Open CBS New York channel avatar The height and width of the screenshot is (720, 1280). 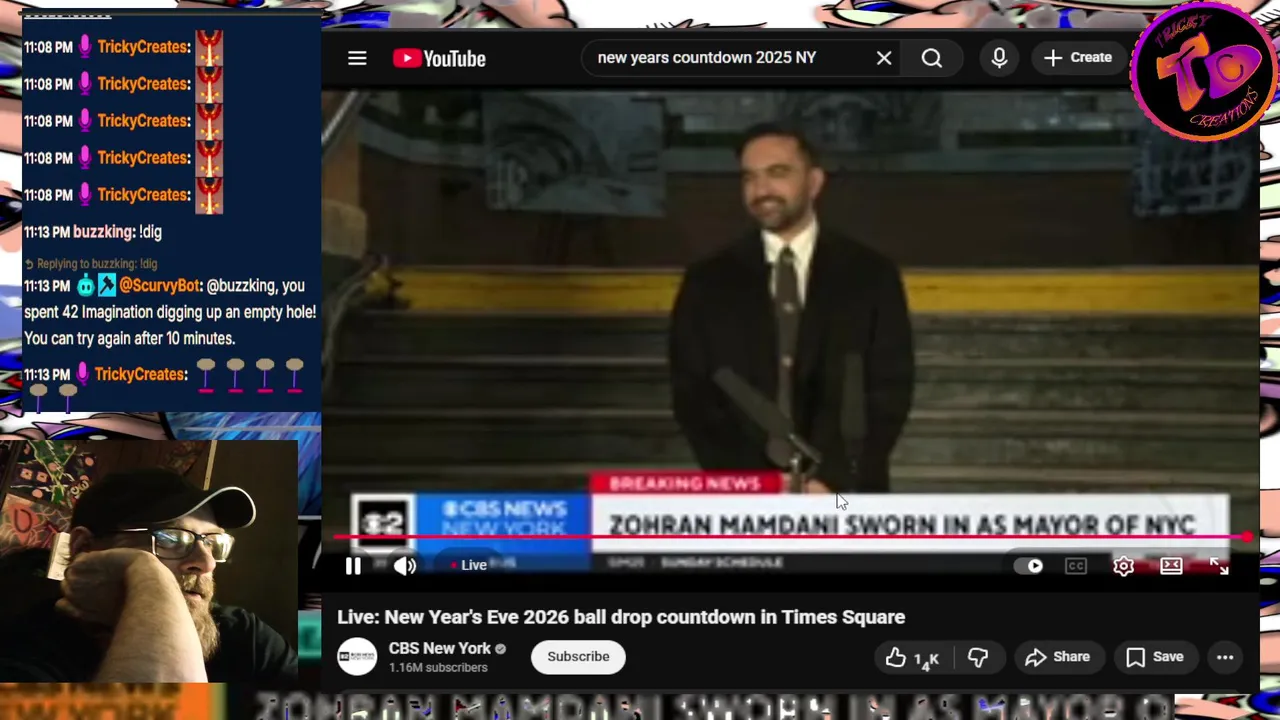click(357, 657)
